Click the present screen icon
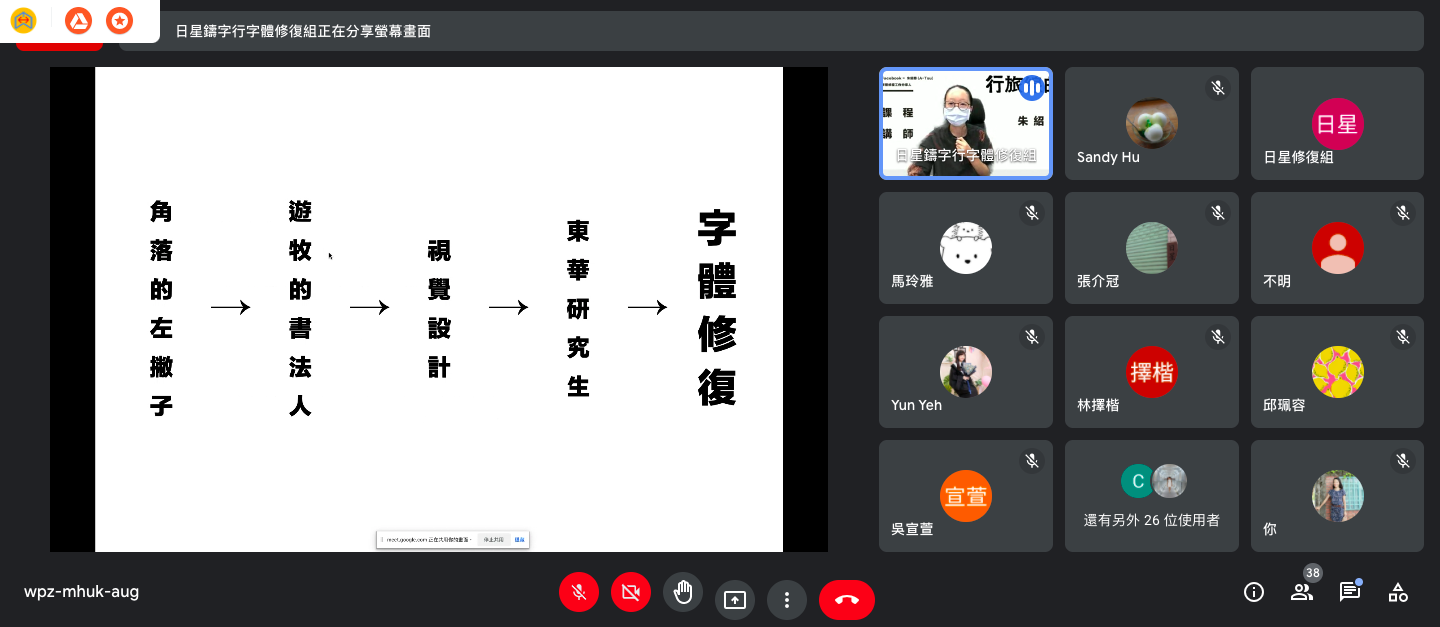 tap(735, 600)
